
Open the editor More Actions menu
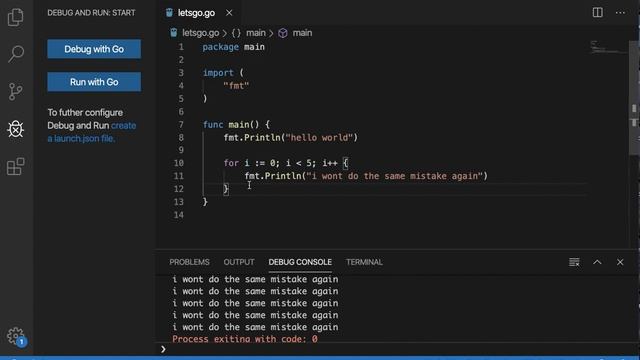[x=620, y=13]
